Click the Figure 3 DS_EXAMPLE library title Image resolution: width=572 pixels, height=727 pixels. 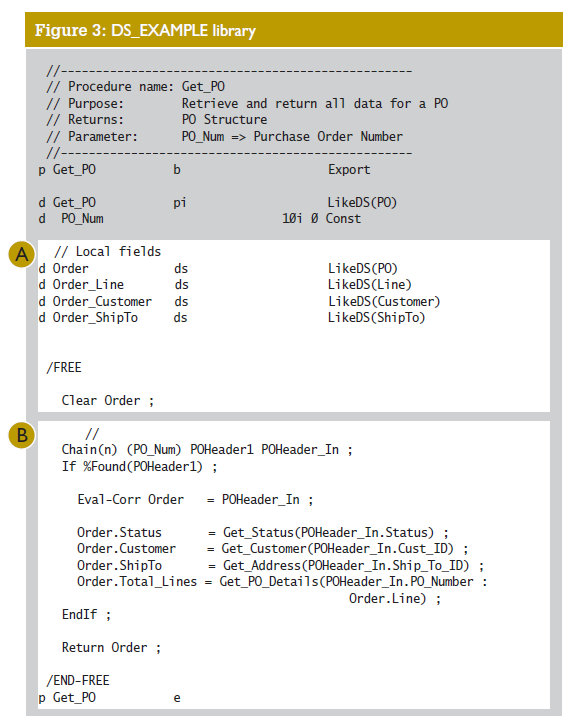(x=145, y=31)
